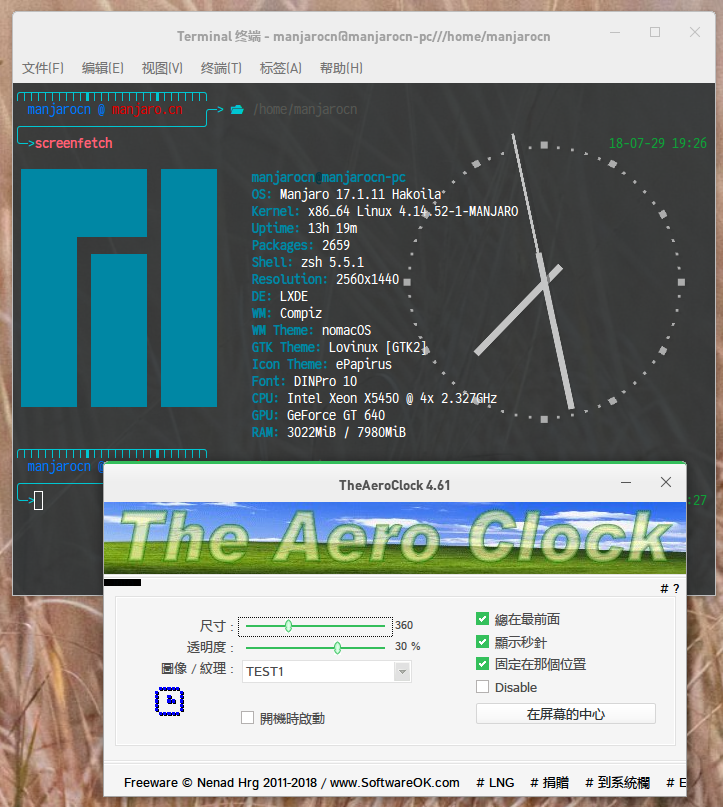Click the 360 size value
Image resolution: width=723 pixels, height=807 pixels.
[x=404, y=625]
